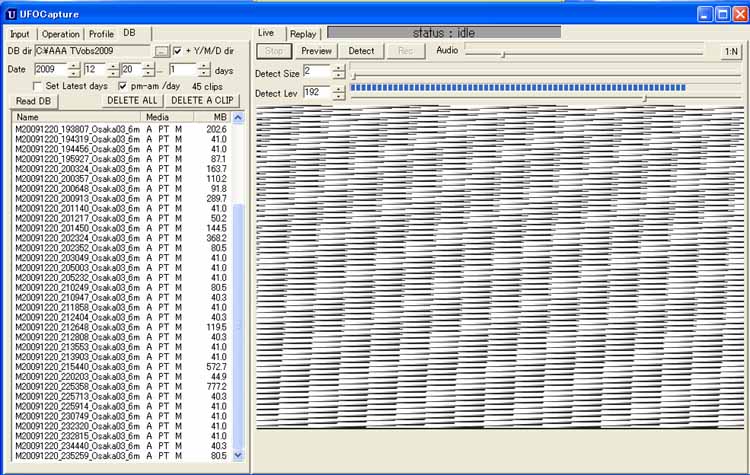This screenshot has height=475, width=750.
Task: Click the day 20 spinner arrows
Action: [148, 70]
